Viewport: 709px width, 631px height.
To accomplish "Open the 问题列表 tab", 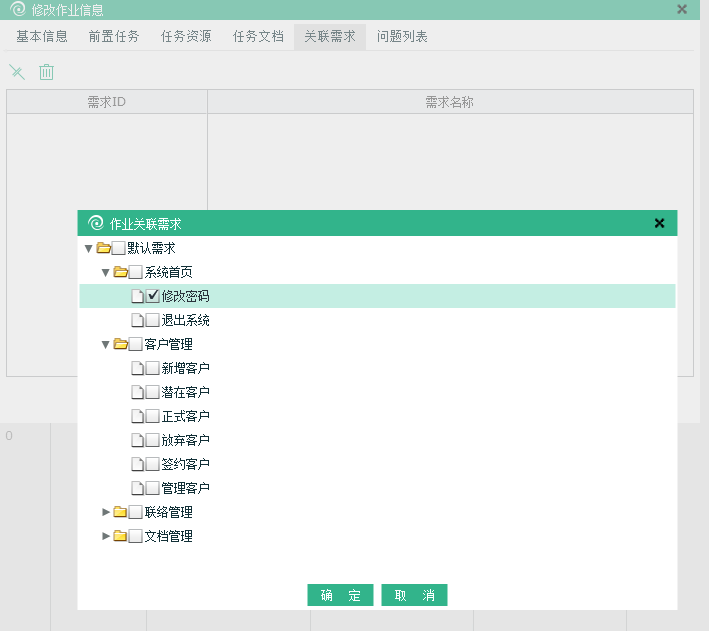I will tap(402, 37).
